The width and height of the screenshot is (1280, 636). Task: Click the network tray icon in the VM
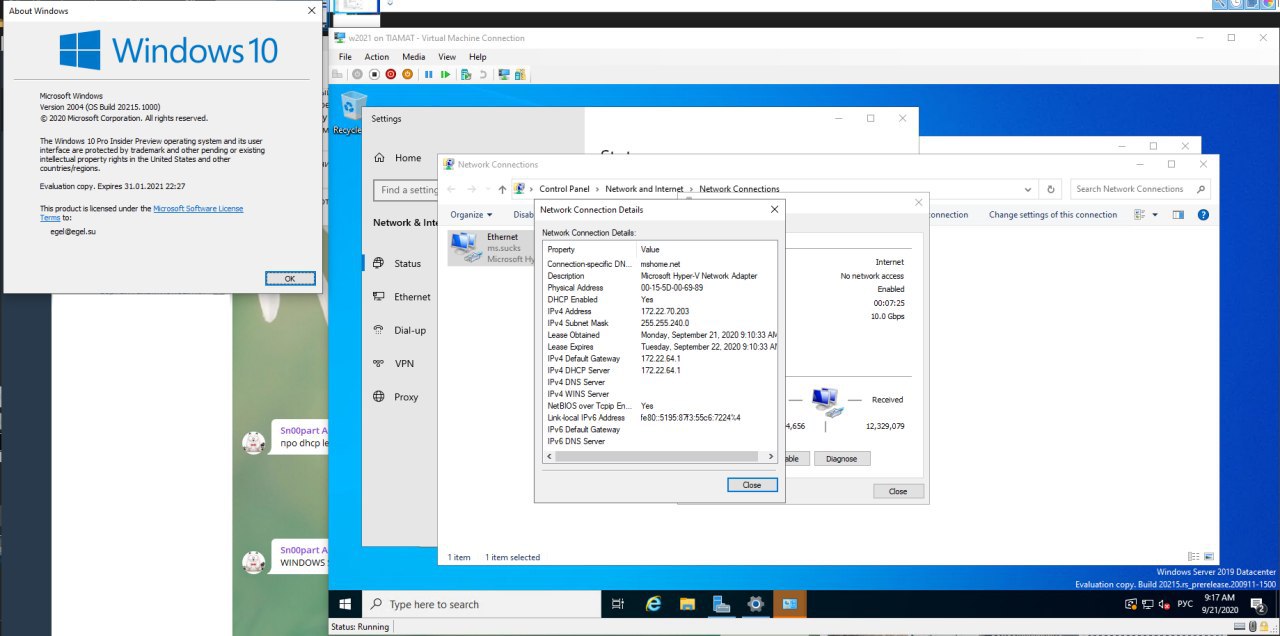[1148, 604]
